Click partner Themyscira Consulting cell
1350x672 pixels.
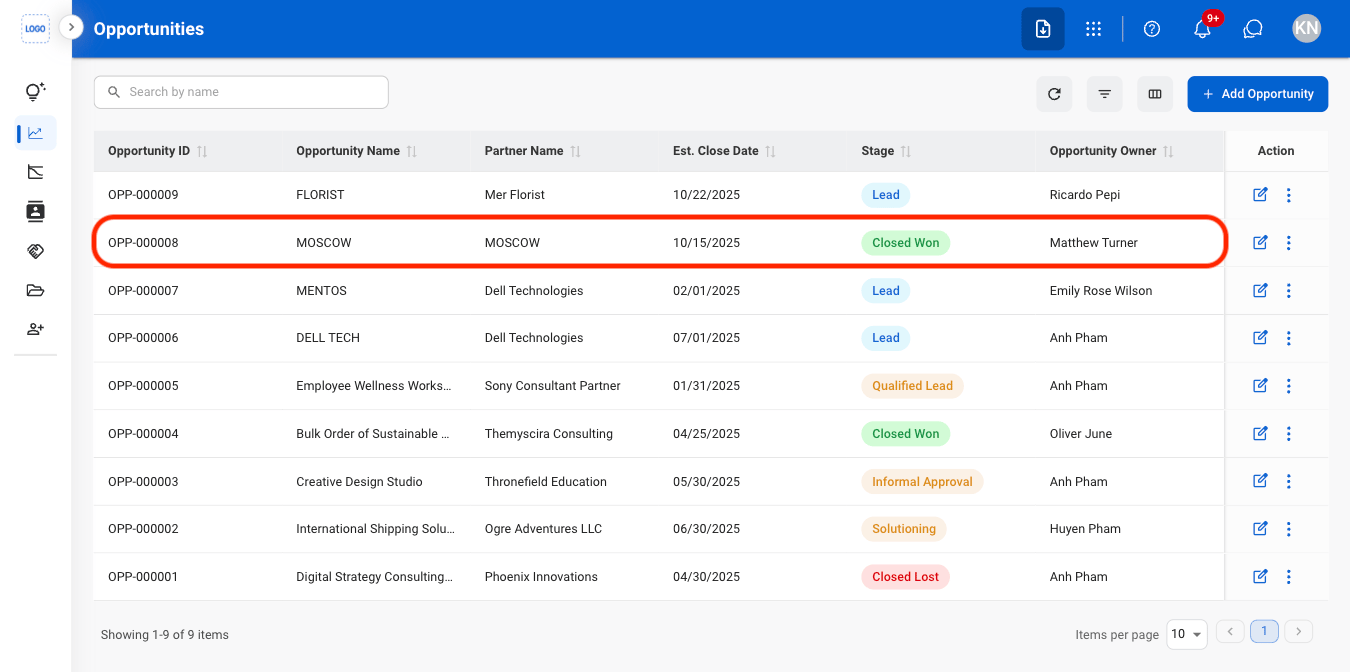point(549,434)
